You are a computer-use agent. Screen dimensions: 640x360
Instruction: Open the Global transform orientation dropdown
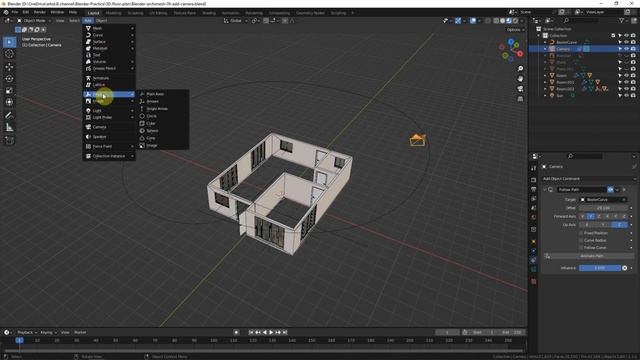(x=236, y=20)
